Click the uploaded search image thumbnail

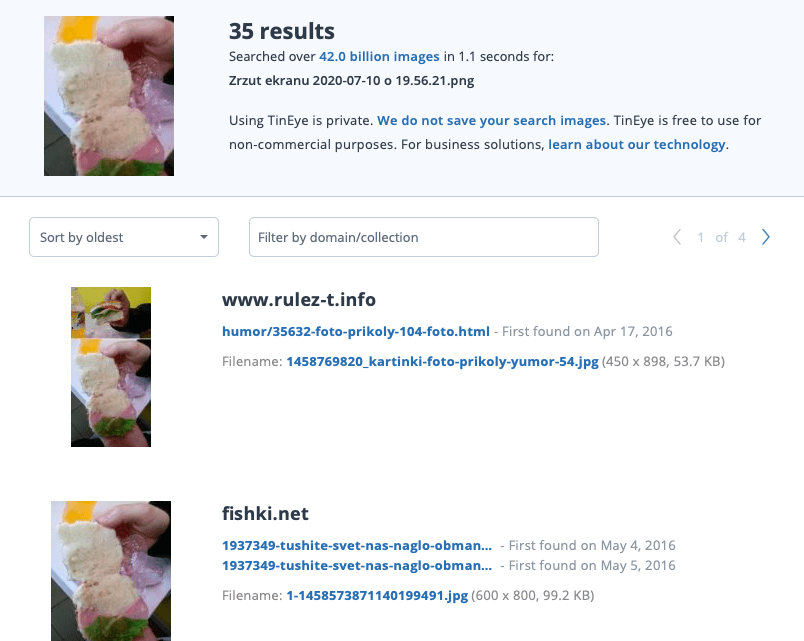[109, 96]
